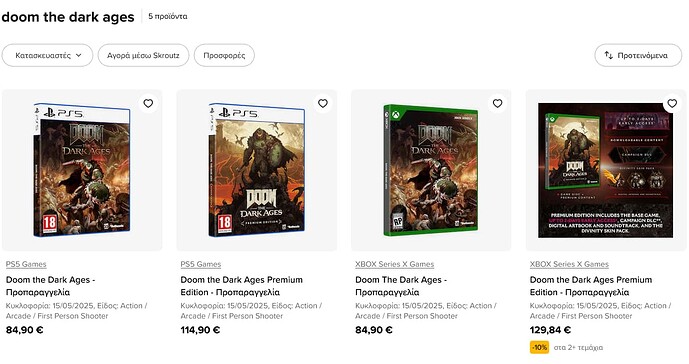The width and height of the screenshot is (689, 364).
Task: Open Doom the Dark Ages PS5 product title
Action: (x=51, y=286)
